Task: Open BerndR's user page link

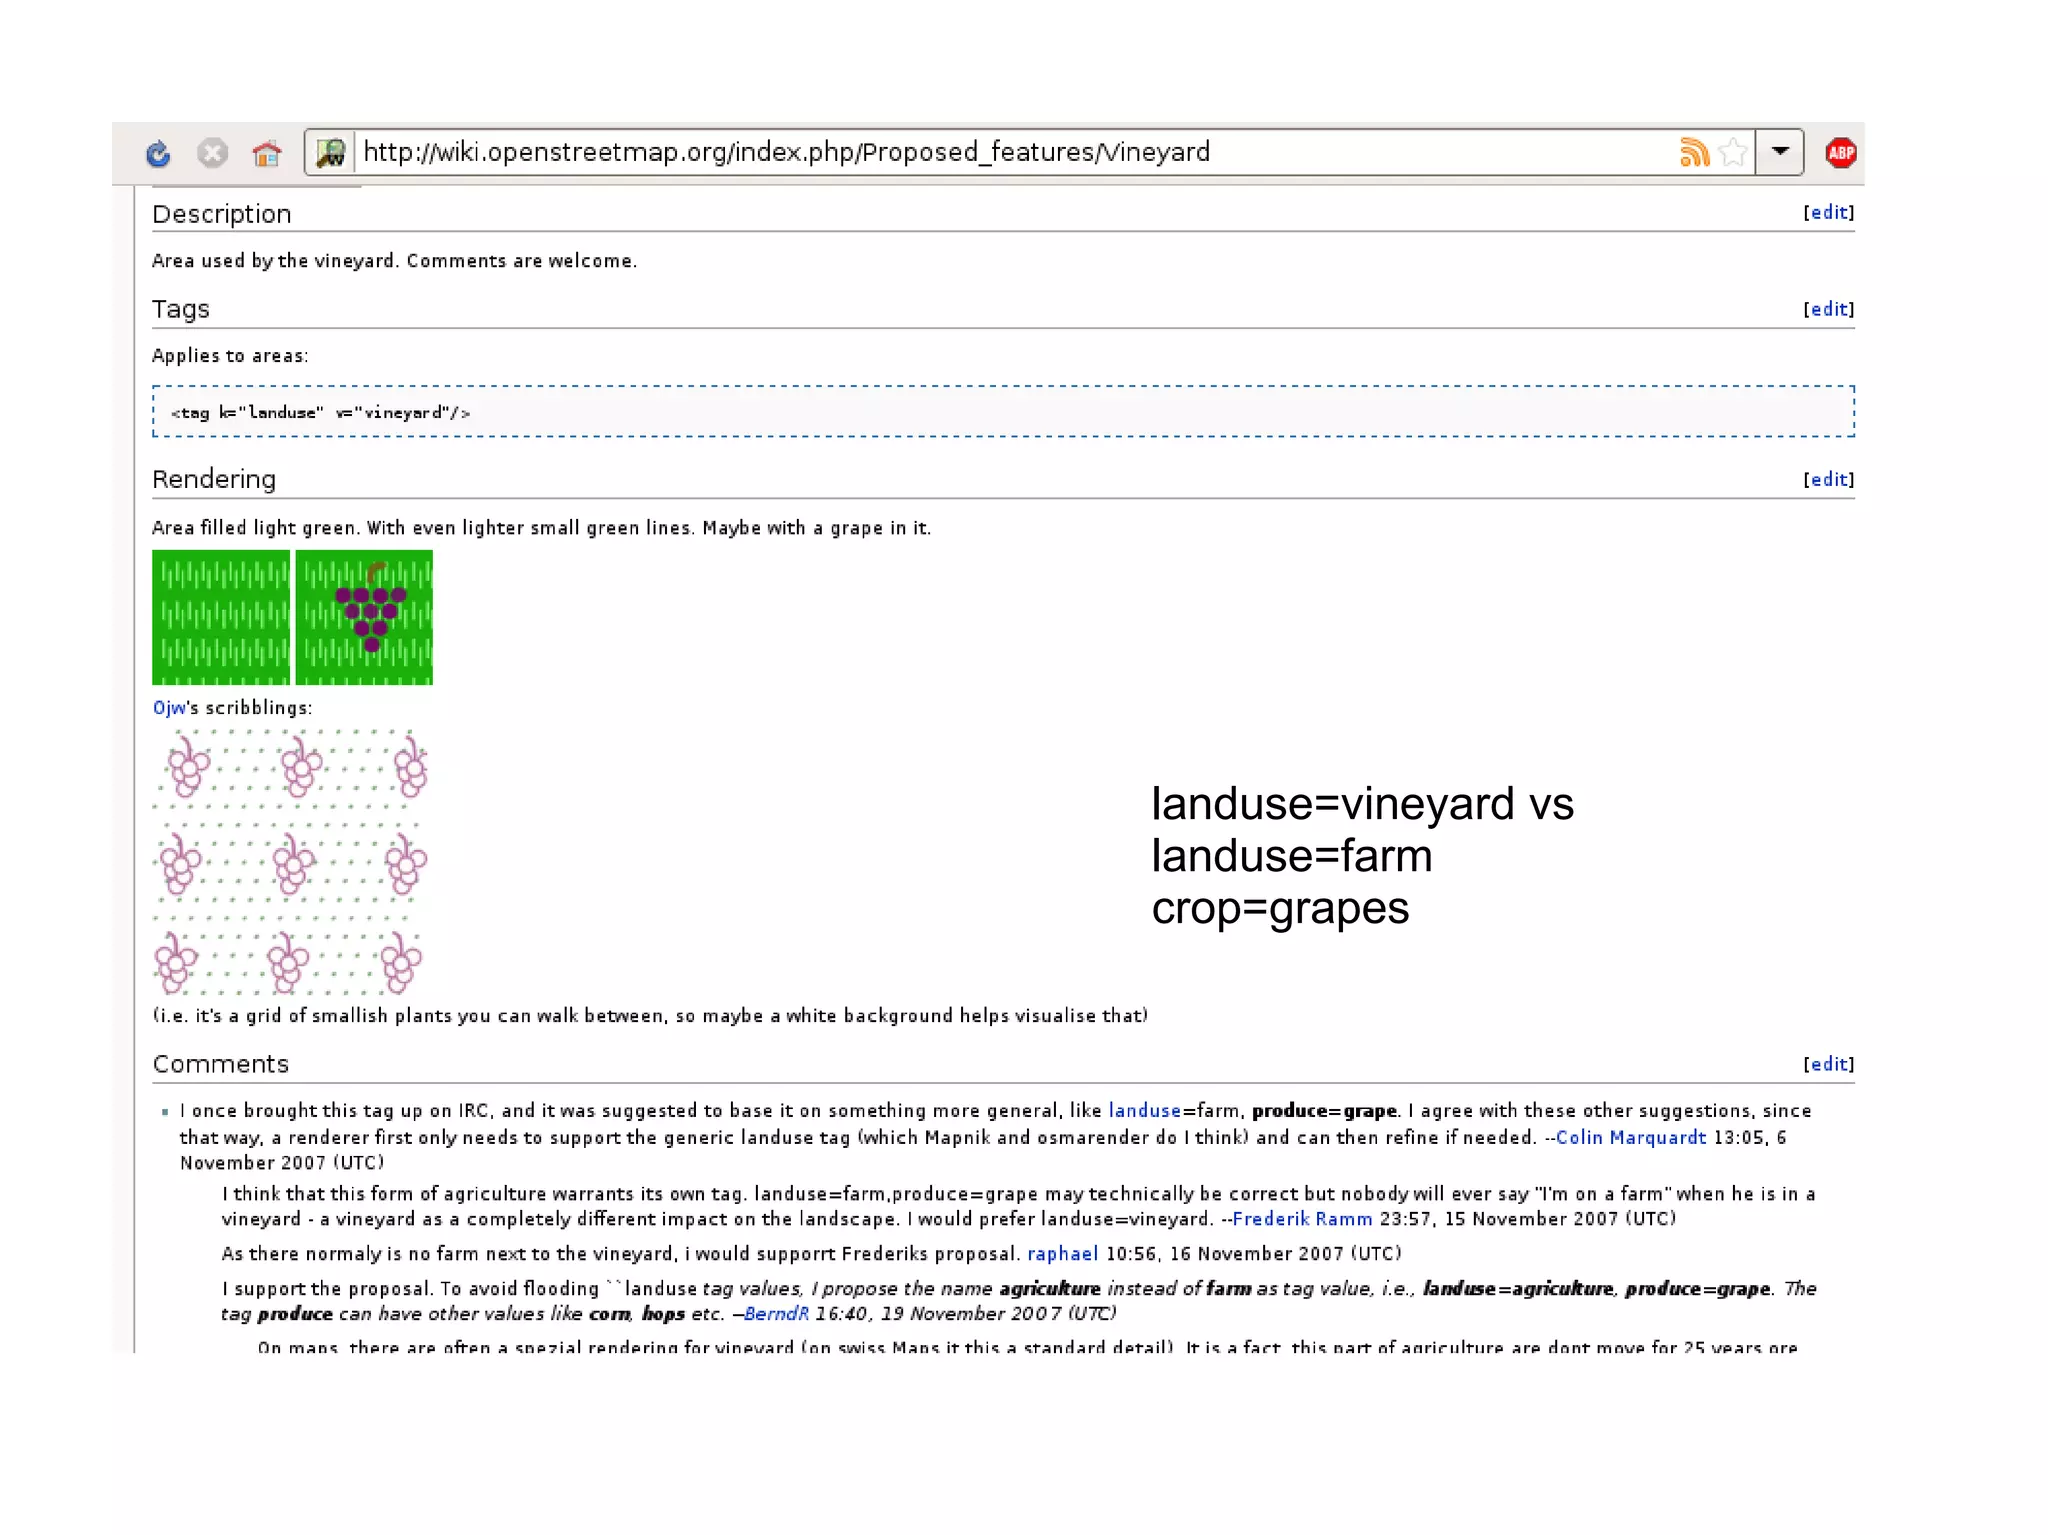Action: [776, 1314]
